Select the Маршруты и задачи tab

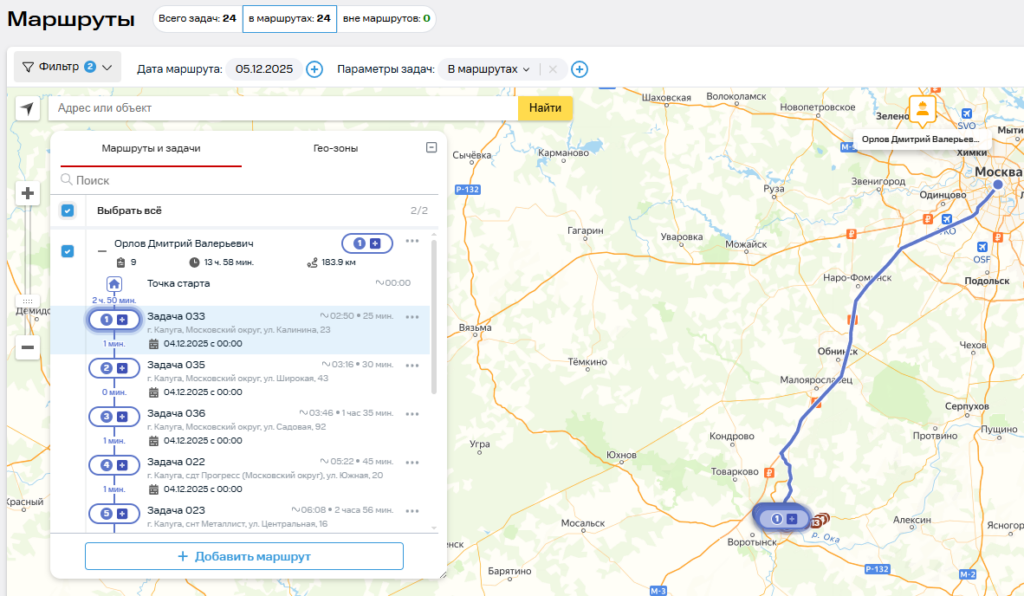pos(151,148)
